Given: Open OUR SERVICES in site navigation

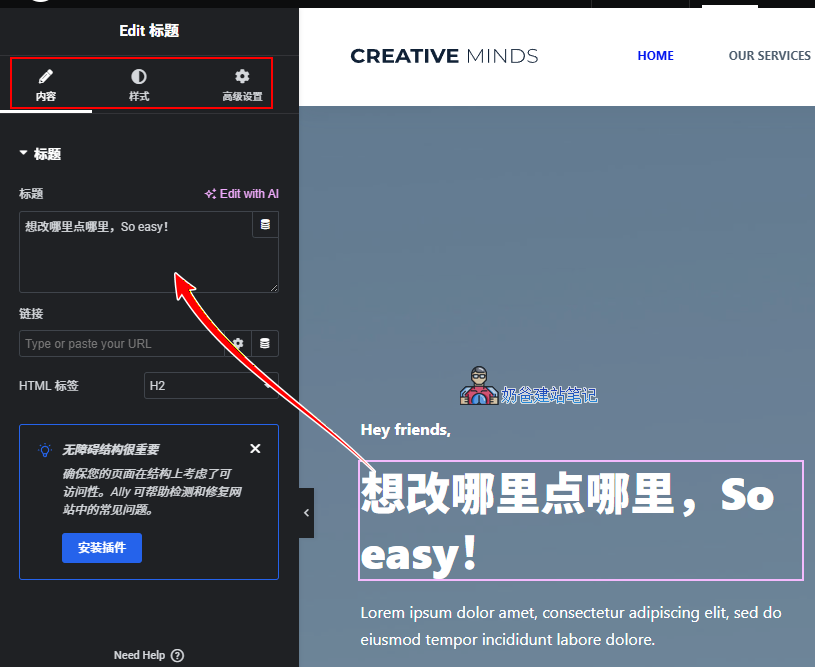Looking at the screenshot, I should 769,56.
